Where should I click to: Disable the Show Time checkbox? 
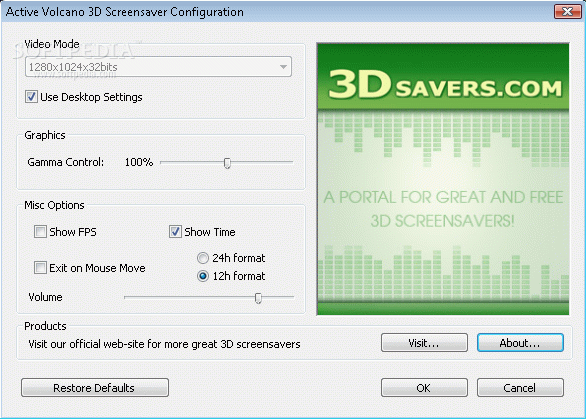[x=175, y=232]
